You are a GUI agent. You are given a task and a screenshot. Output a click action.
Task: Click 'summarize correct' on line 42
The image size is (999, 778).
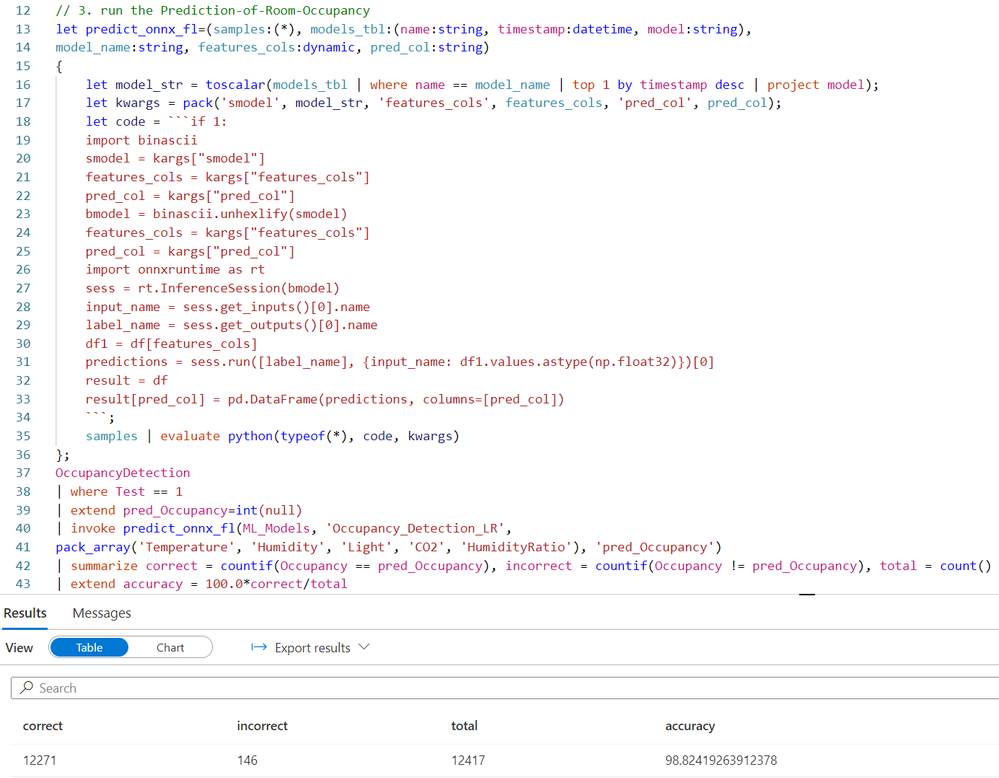click(x=134, y=566)
